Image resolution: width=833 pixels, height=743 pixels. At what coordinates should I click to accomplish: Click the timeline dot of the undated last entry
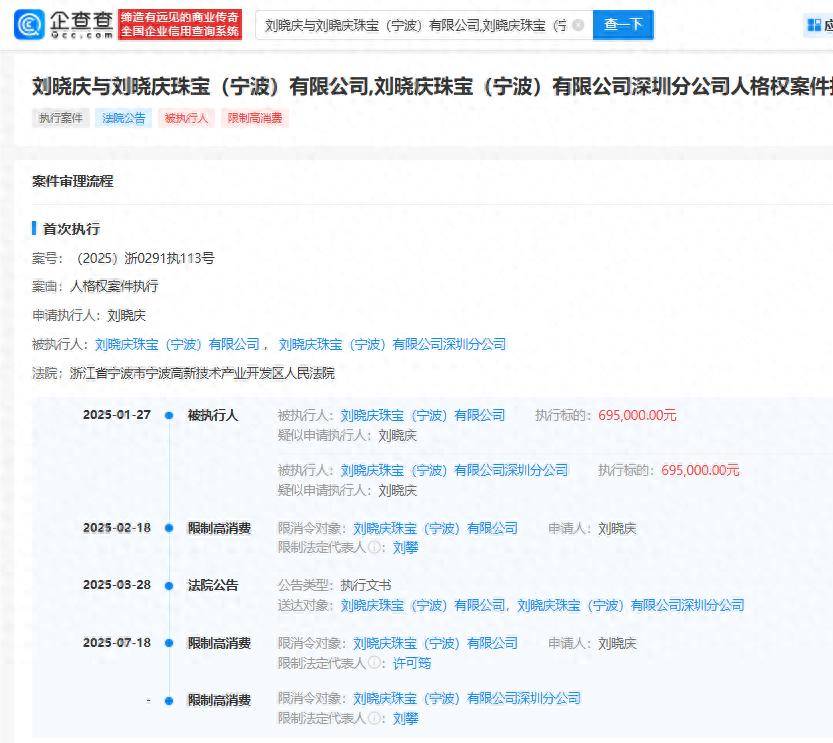pos(169,701)
